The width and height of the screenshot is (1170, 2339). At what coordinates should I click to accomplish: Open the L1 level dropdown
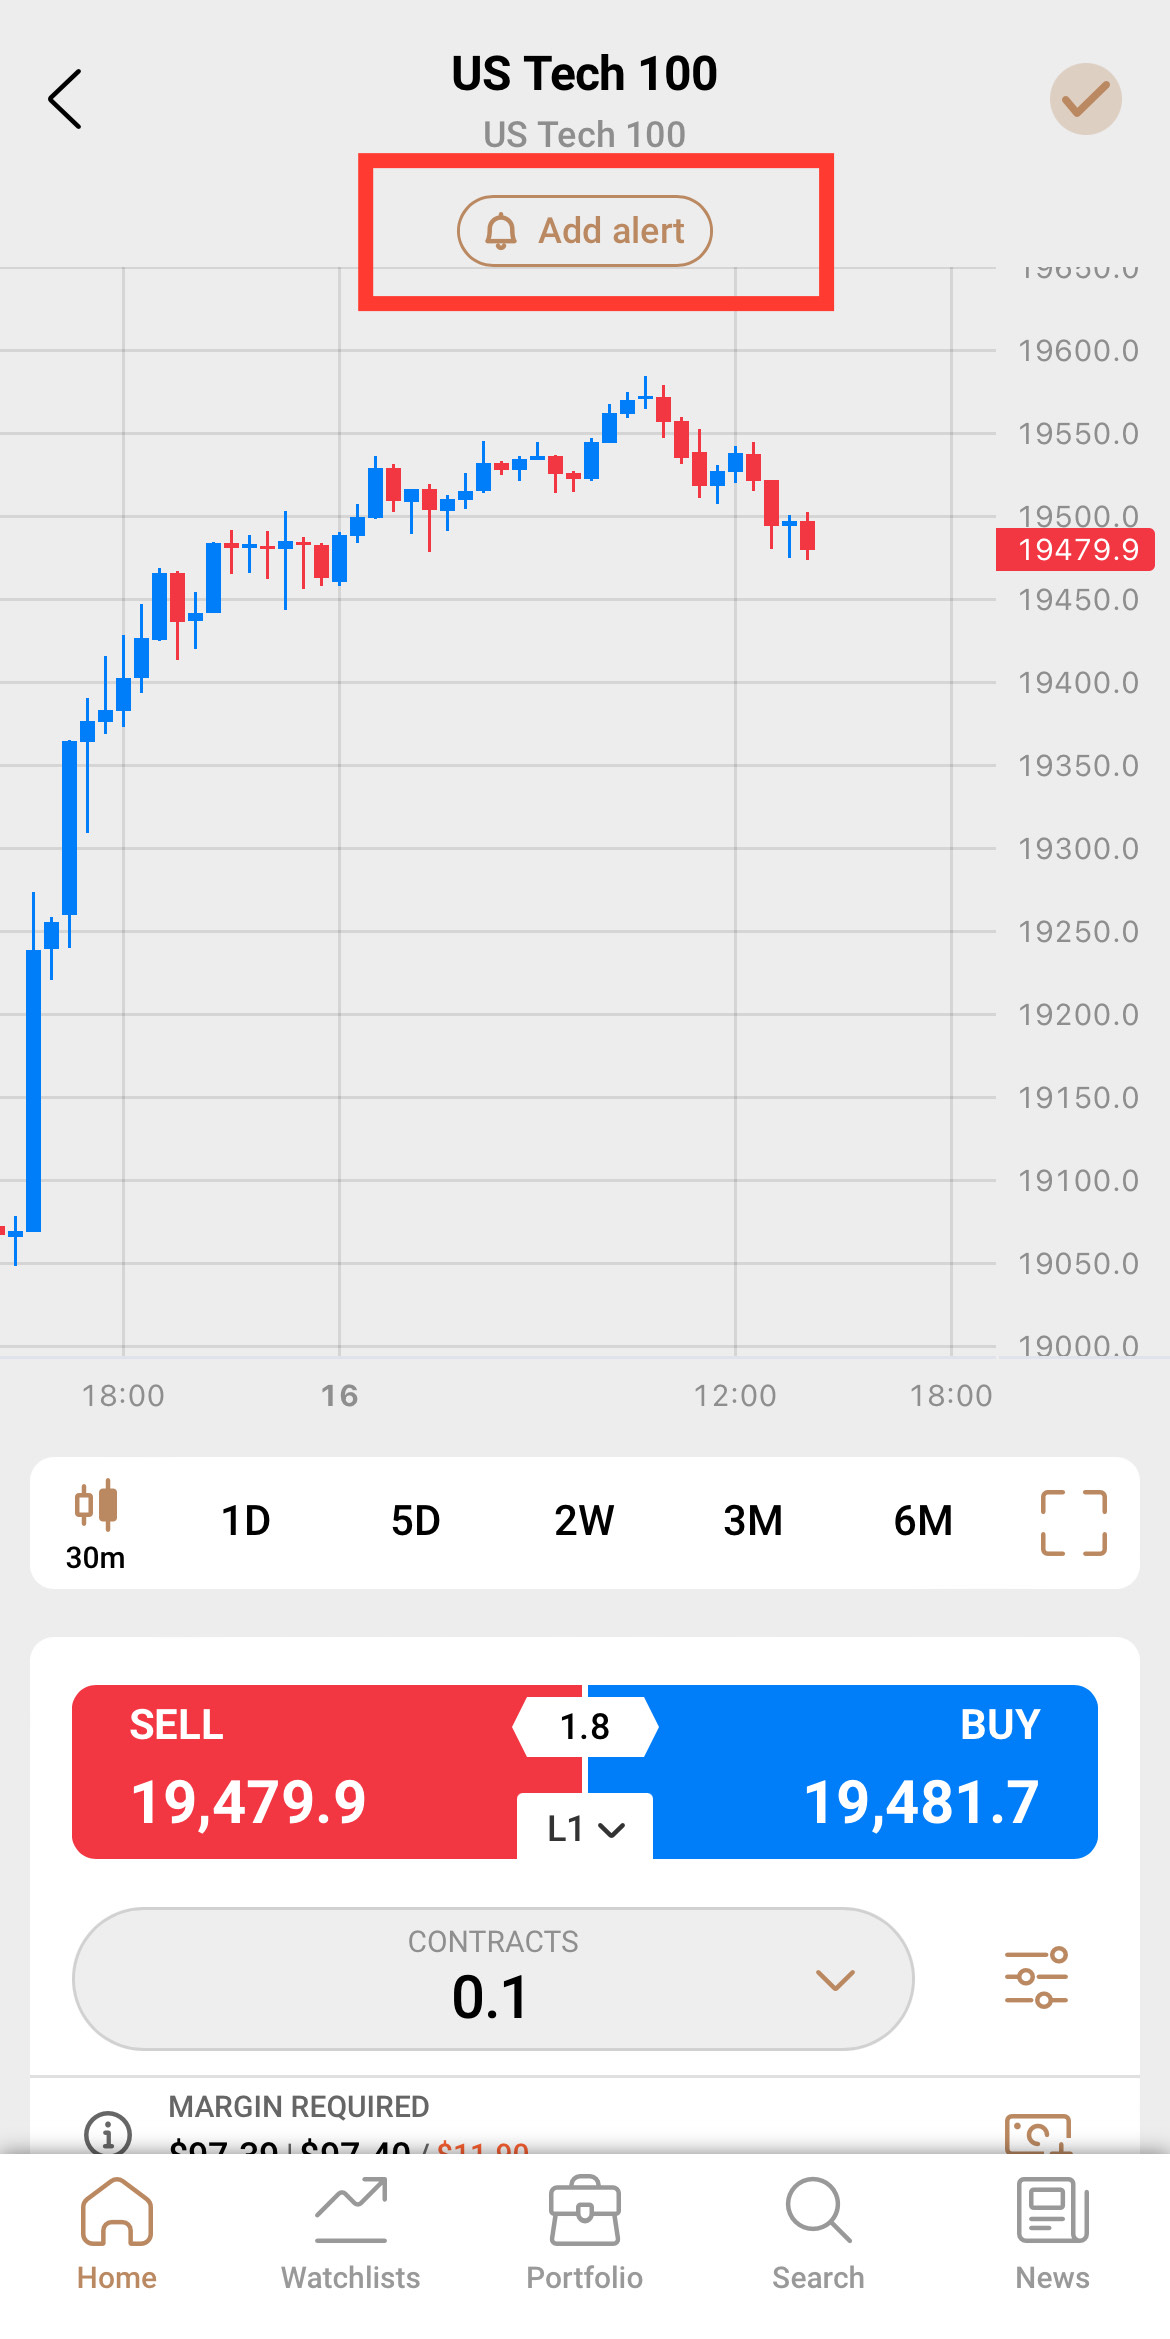[585, 1829]
